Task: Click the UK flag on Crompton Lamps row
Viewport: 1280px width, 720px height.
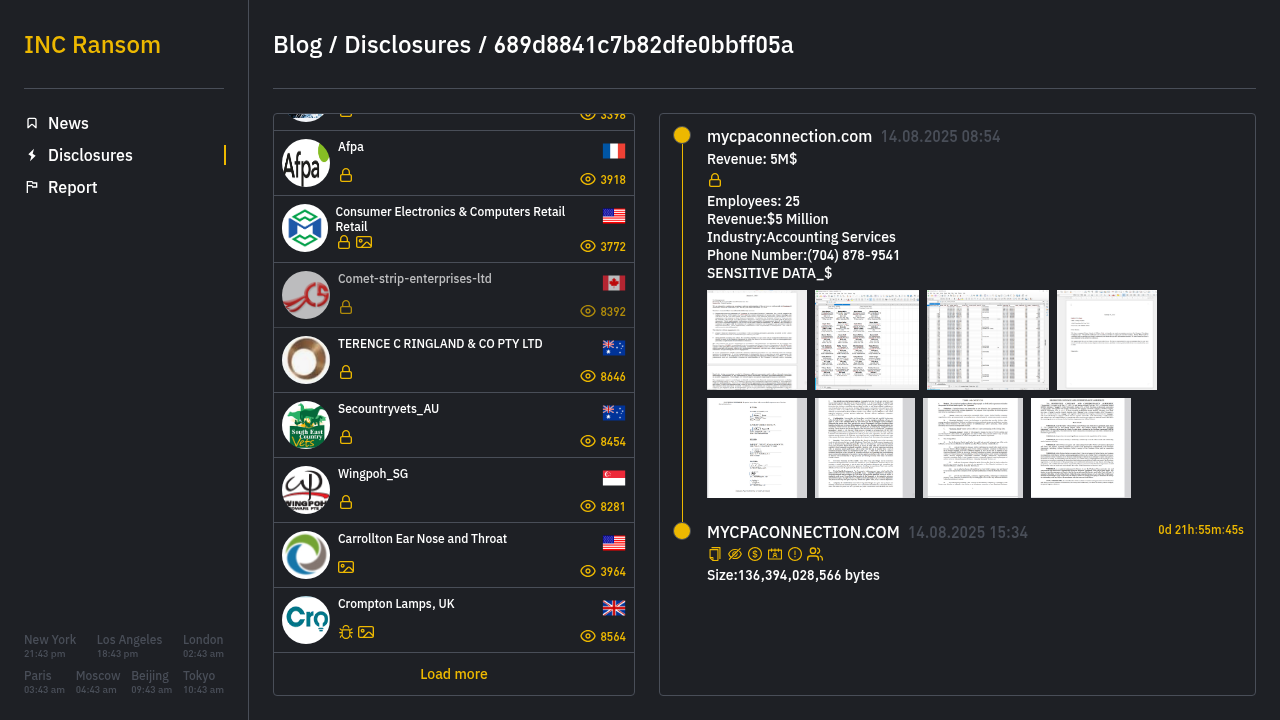Action: point(614,608)
